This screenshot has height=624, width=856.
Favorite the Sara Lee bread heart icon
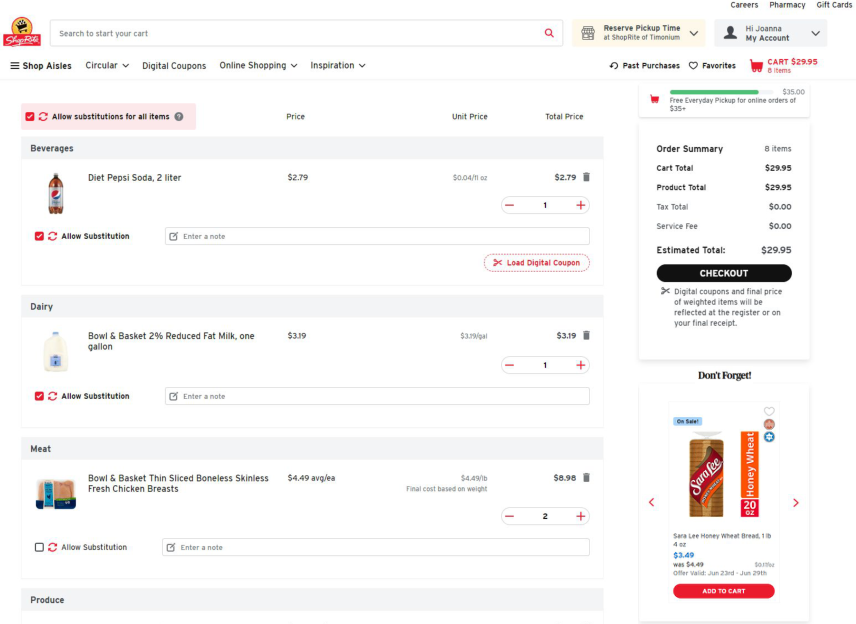769,411
